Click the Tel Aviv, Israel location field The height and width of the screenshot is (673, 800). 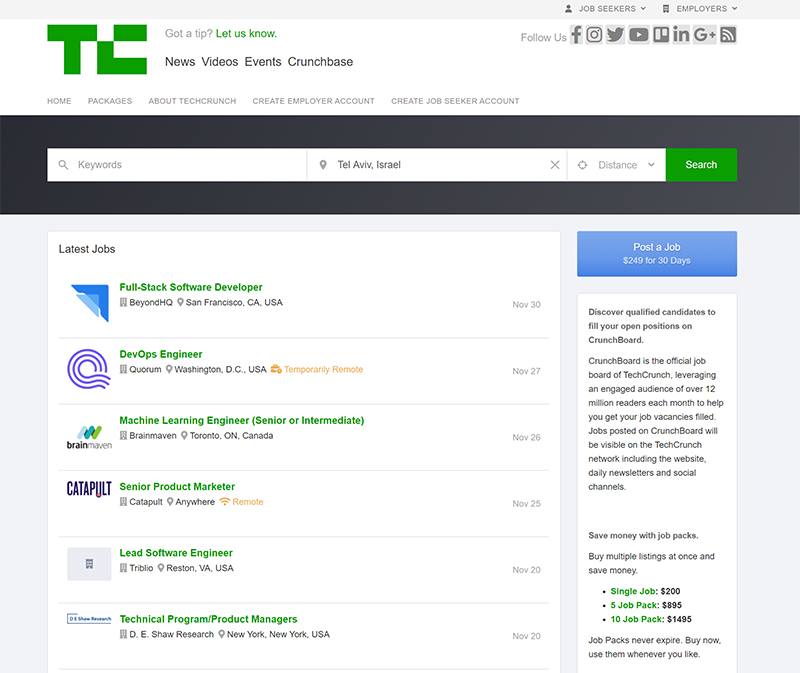point(437,165)
